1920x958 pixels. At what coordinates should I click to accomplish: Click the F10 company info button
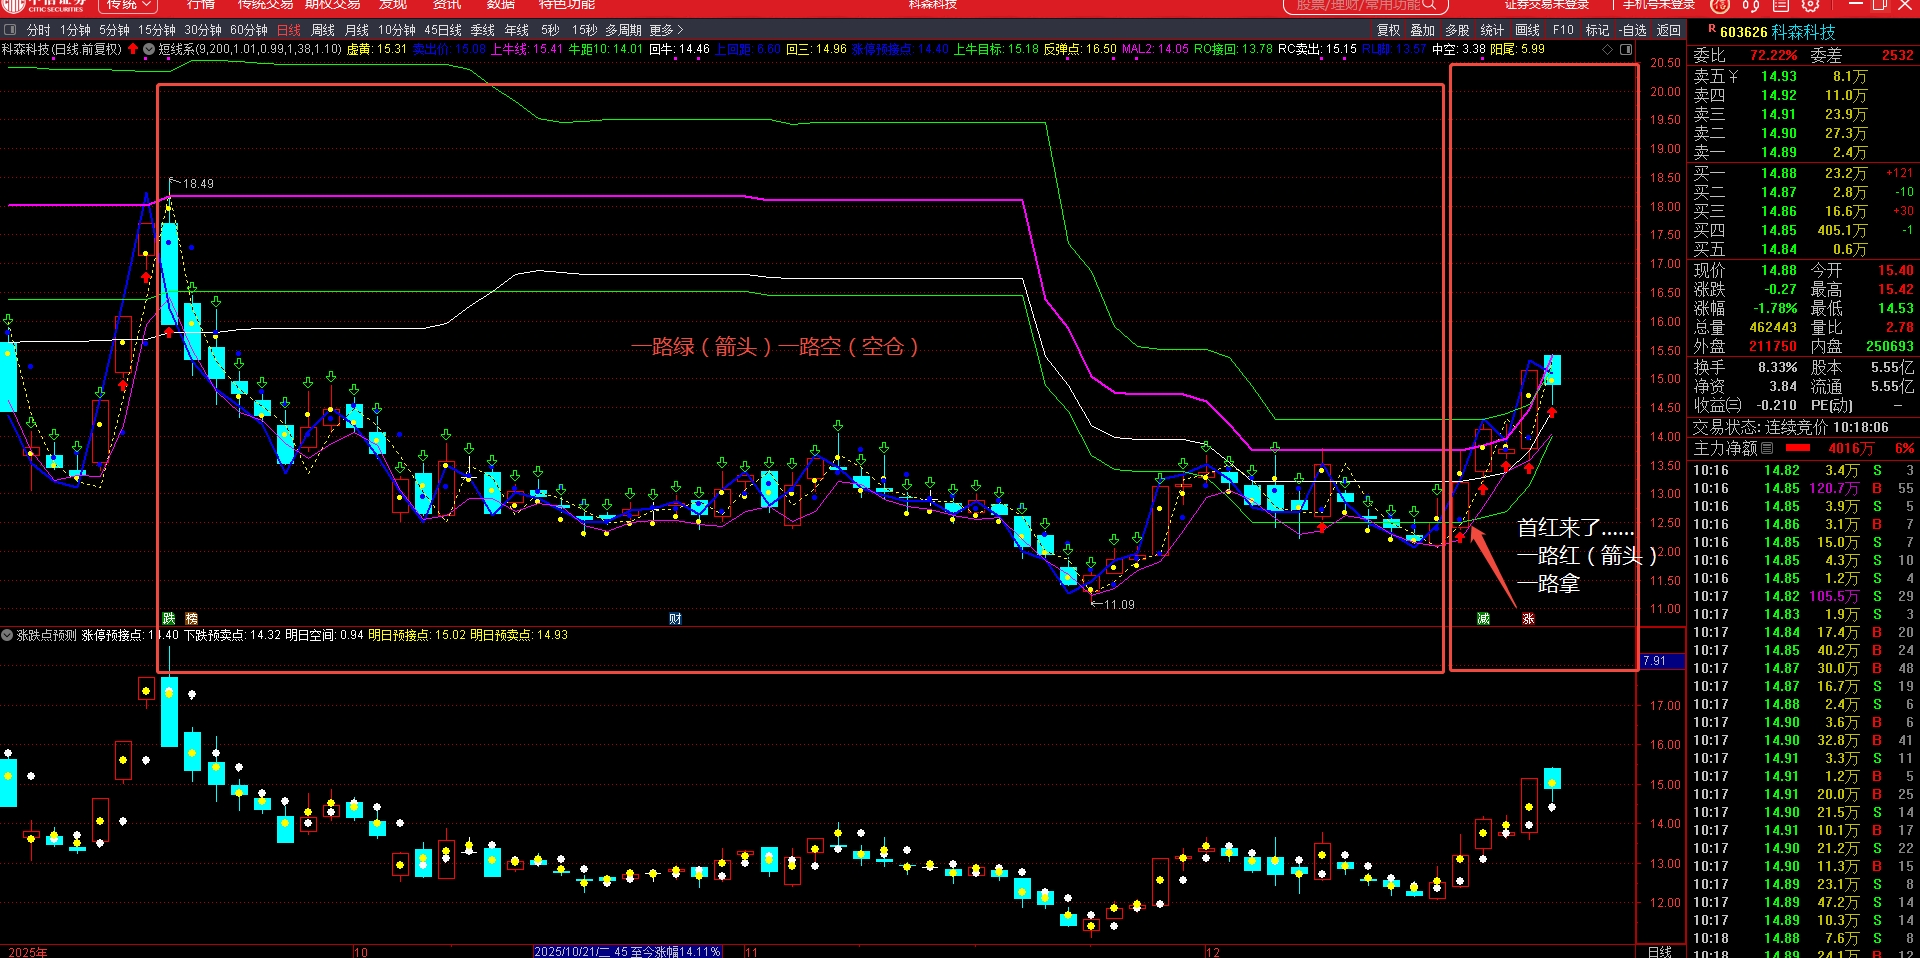[x=1563, y=30]
